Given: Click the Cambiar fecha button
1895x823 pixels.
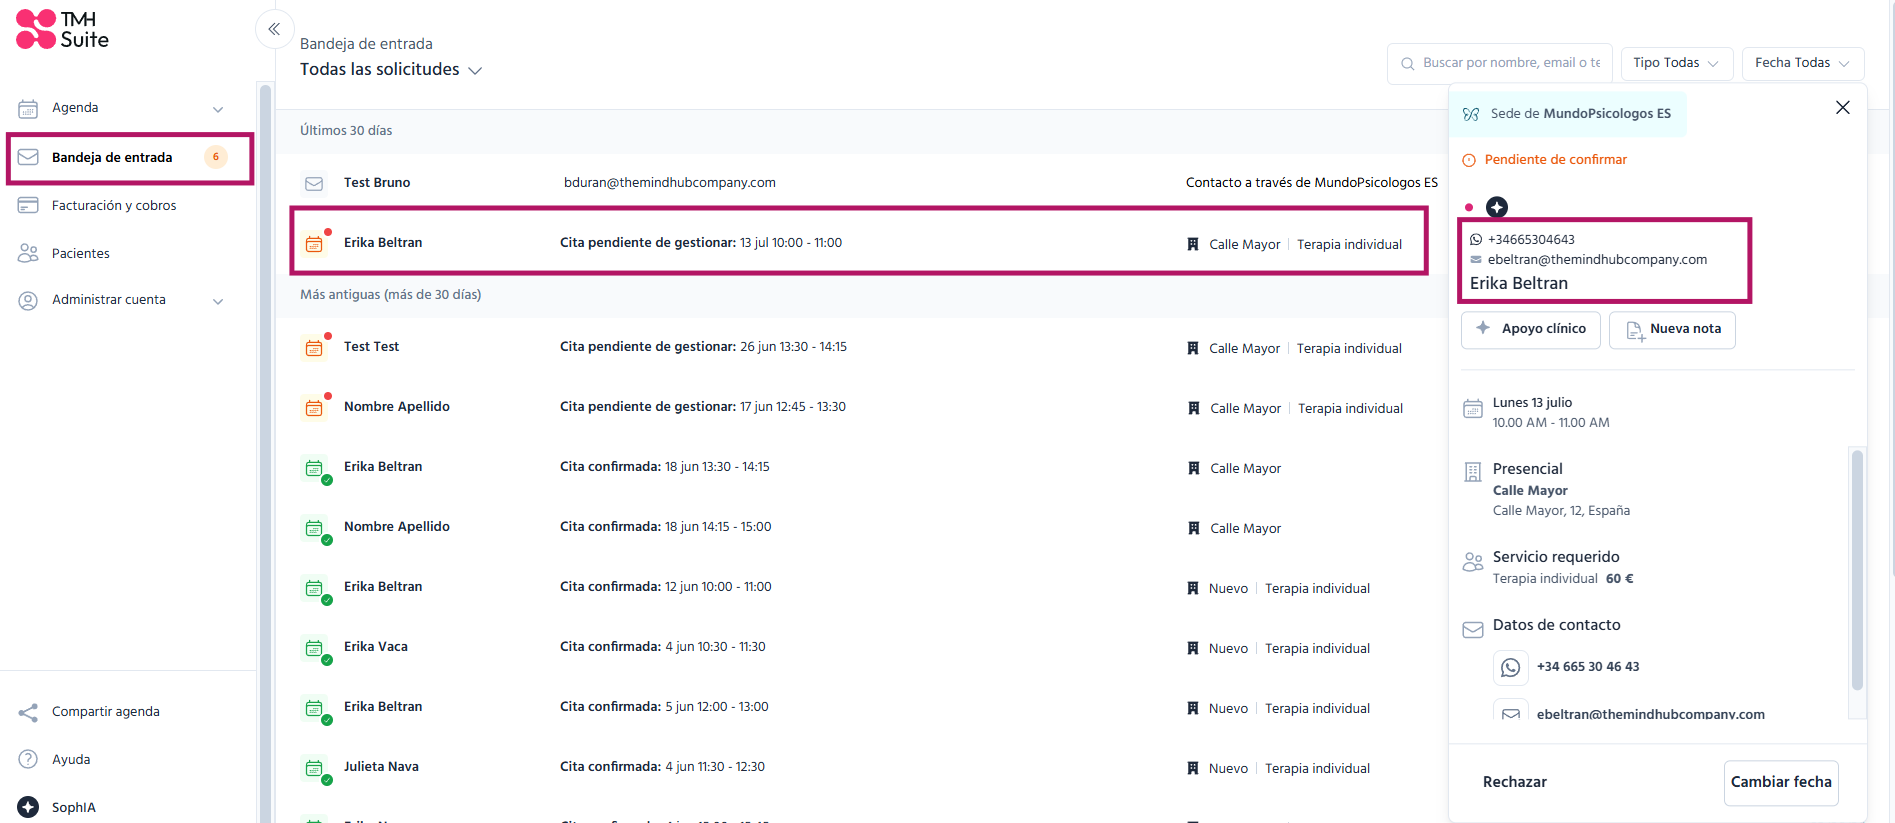Looking at the screenshot, I should (x=1781, y=782).
